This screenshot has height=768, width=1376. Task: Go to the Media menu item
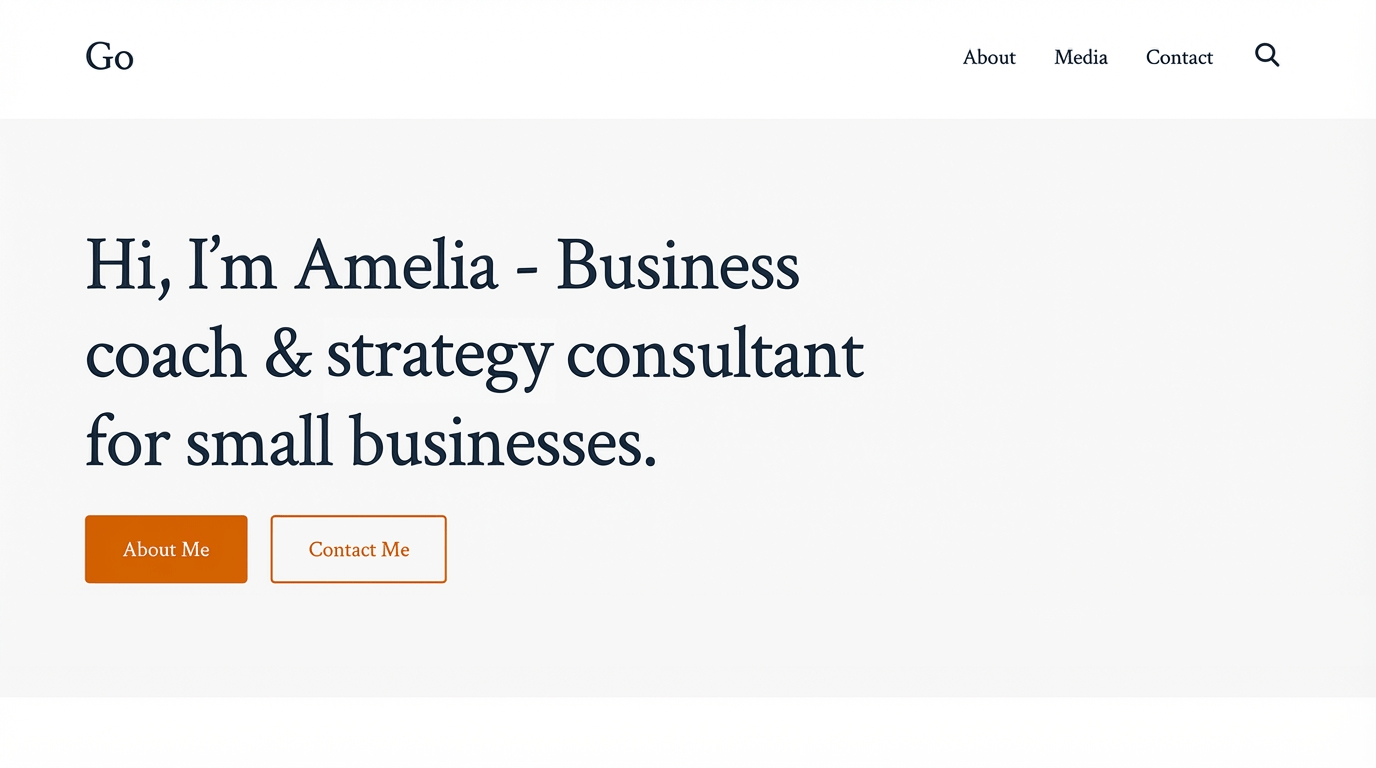click(x=1080, y=58)
